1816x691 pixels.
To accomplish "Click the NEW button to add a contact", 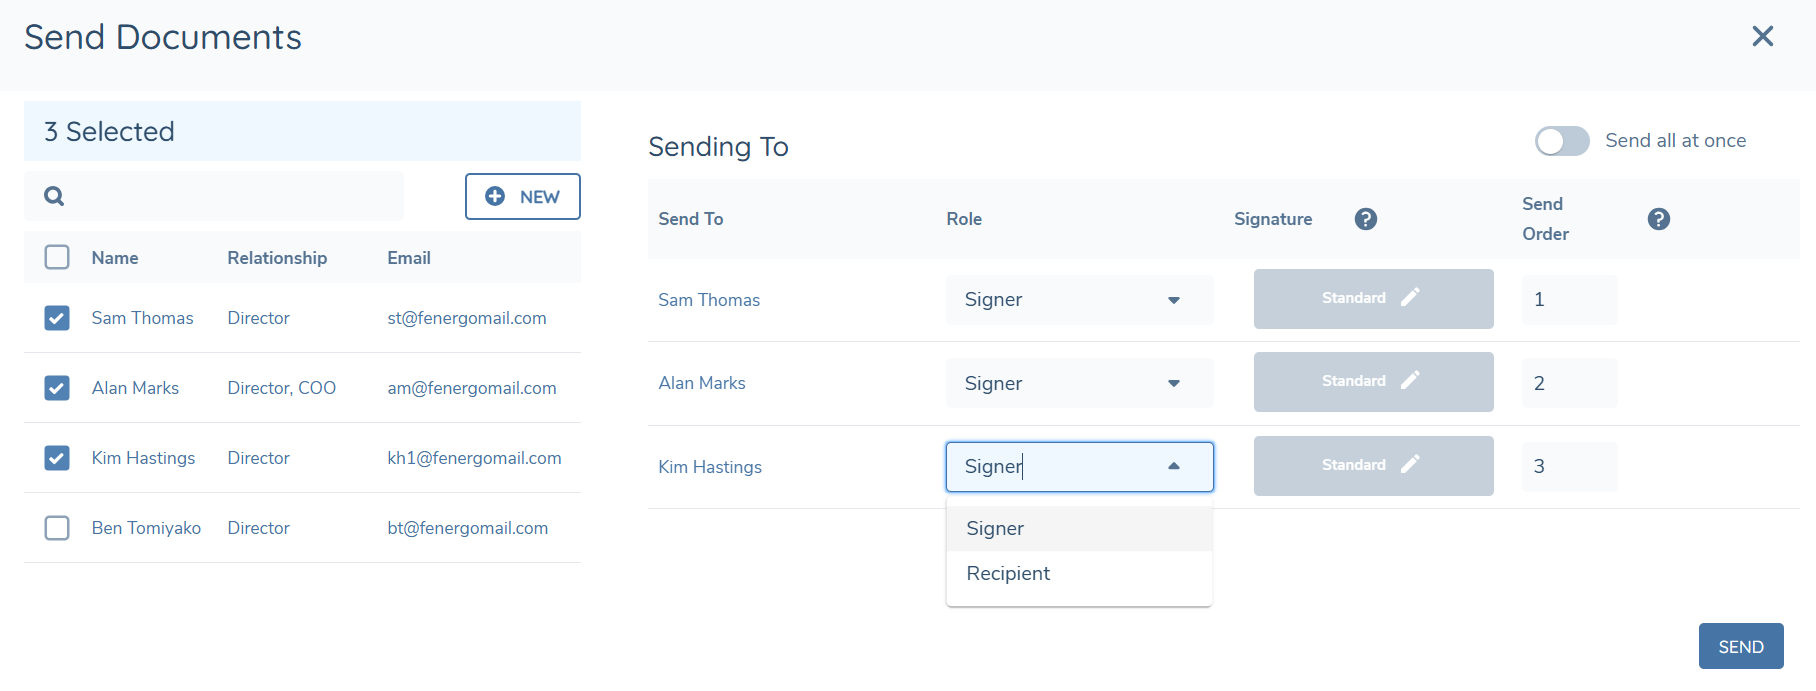I will pyautogui.click(x=522, y=196).
